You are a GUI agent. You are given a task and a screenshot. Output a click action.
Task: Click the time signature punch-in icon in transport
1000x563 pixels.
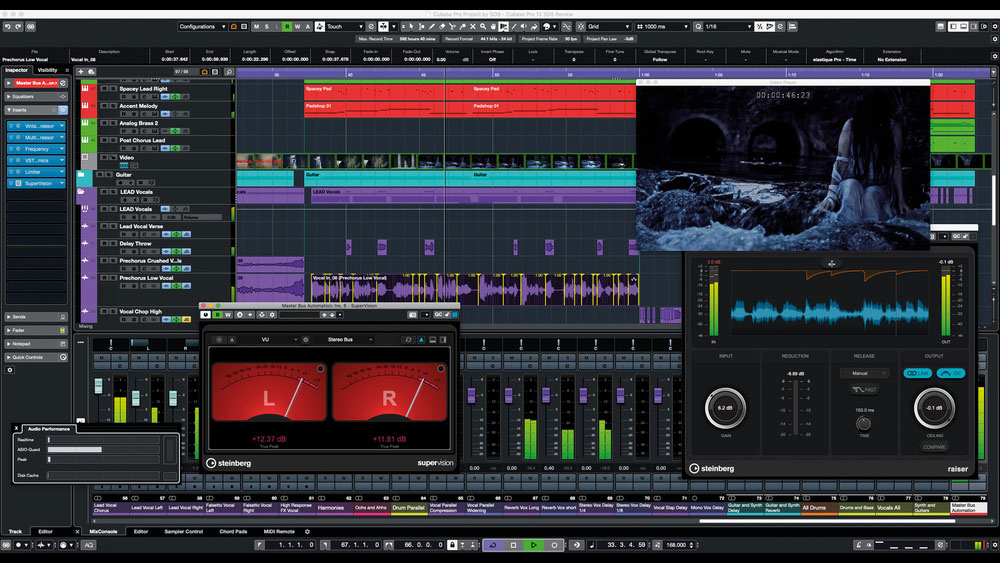(x=462, y=545)
